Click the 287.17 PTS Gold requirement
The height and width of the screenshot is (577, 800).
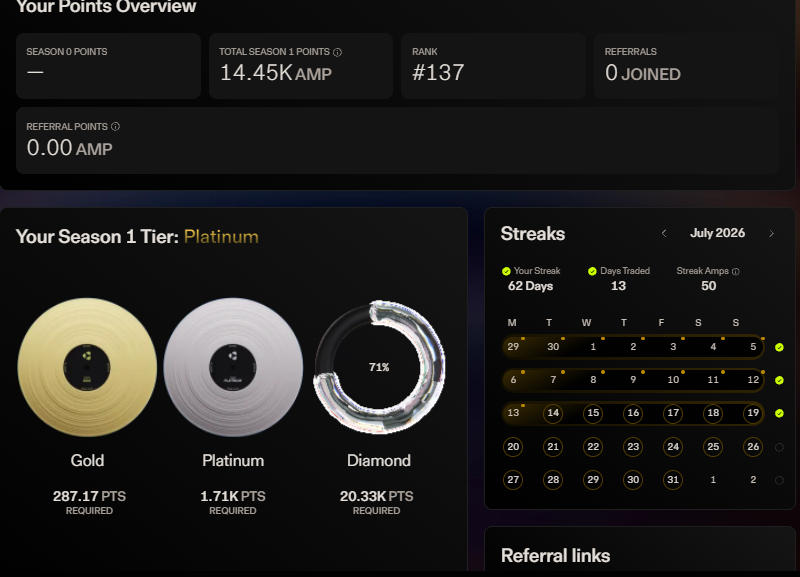pyautogui.click(x=89, y=496)
